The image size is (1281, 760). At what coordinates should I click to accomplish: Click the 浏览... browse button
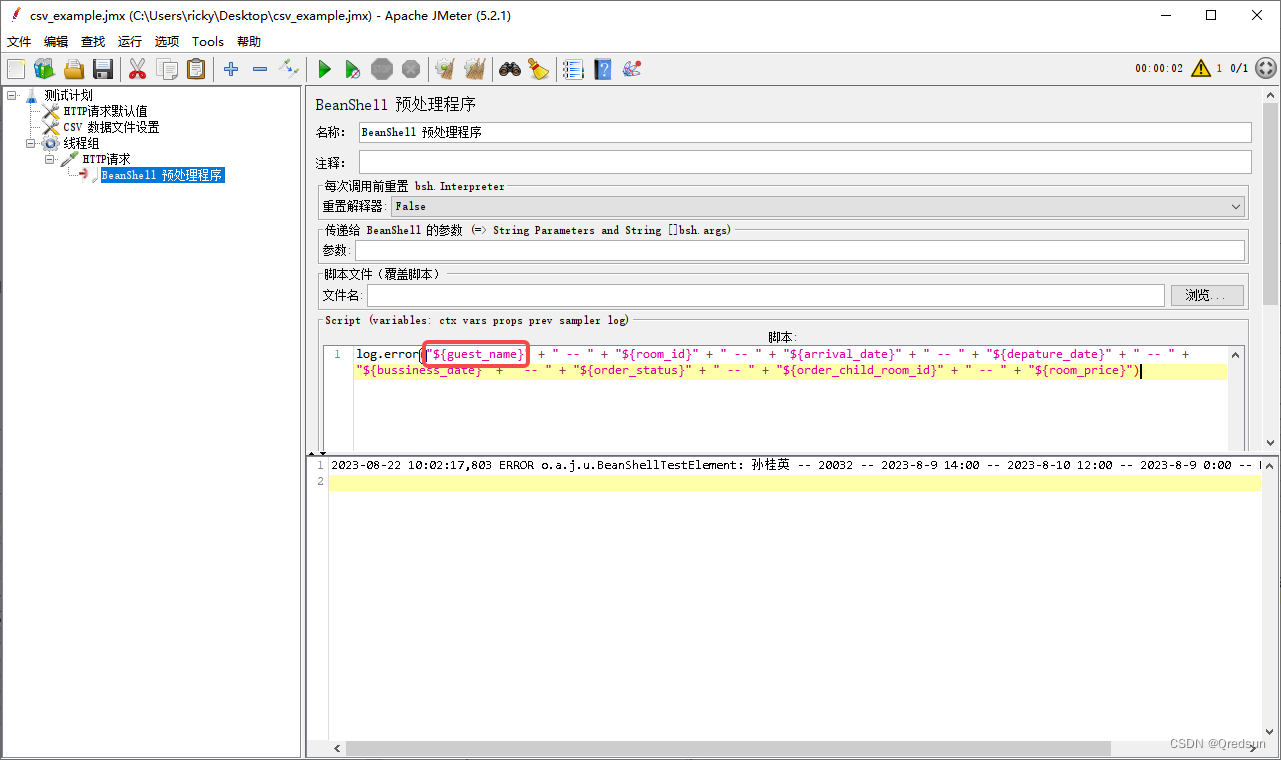(1207, 295)
